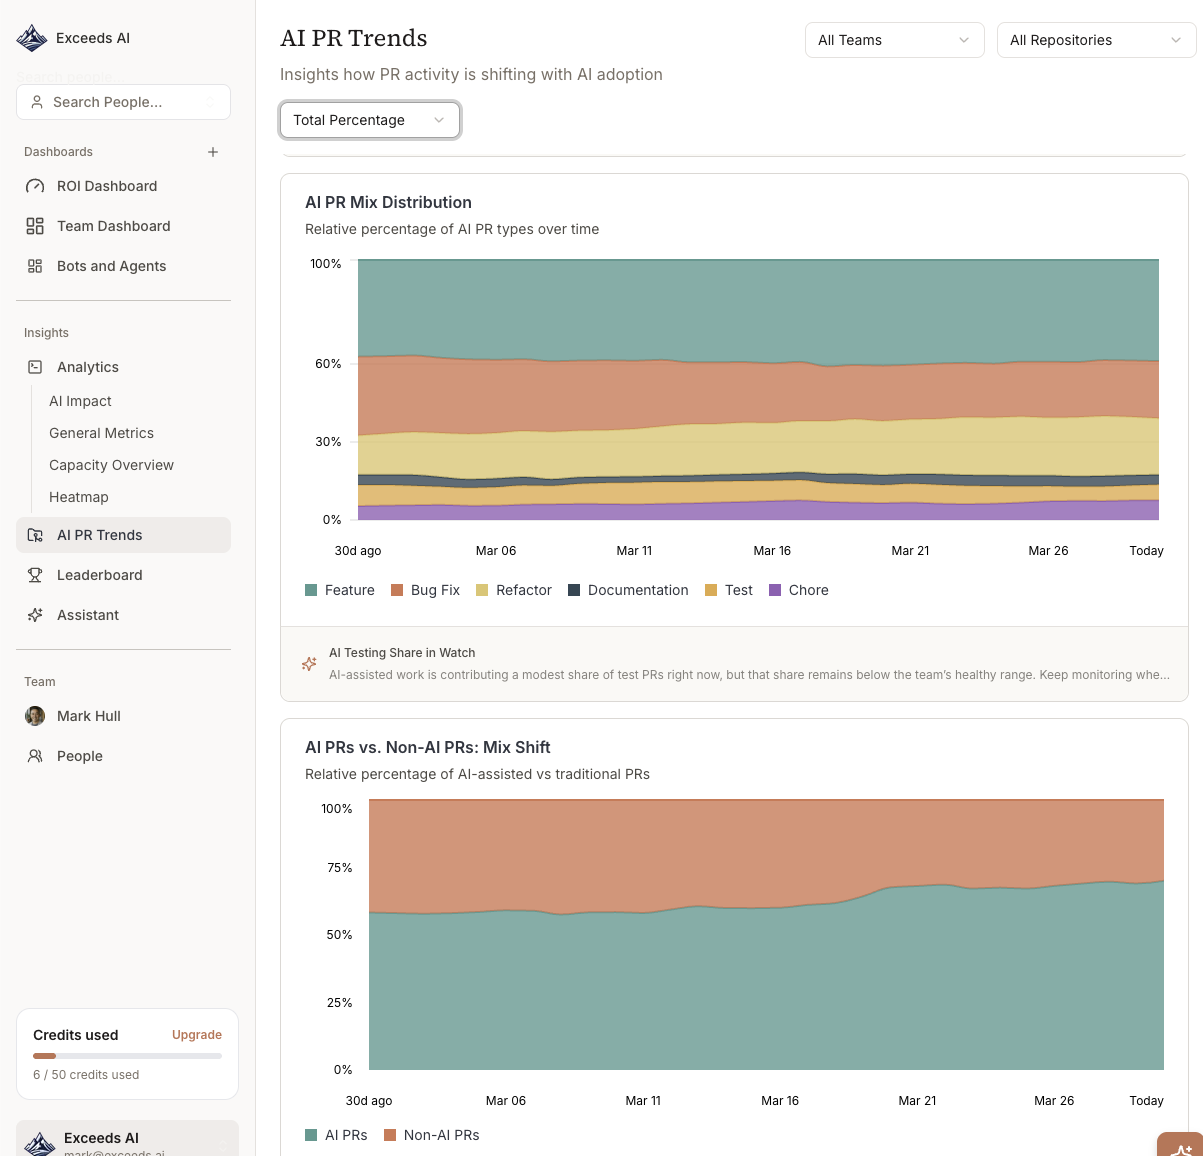Open the All Repositories dropdown
Viewport: 1203px width, 1156px height.
pyautogui.click(x=1096, y=40)
